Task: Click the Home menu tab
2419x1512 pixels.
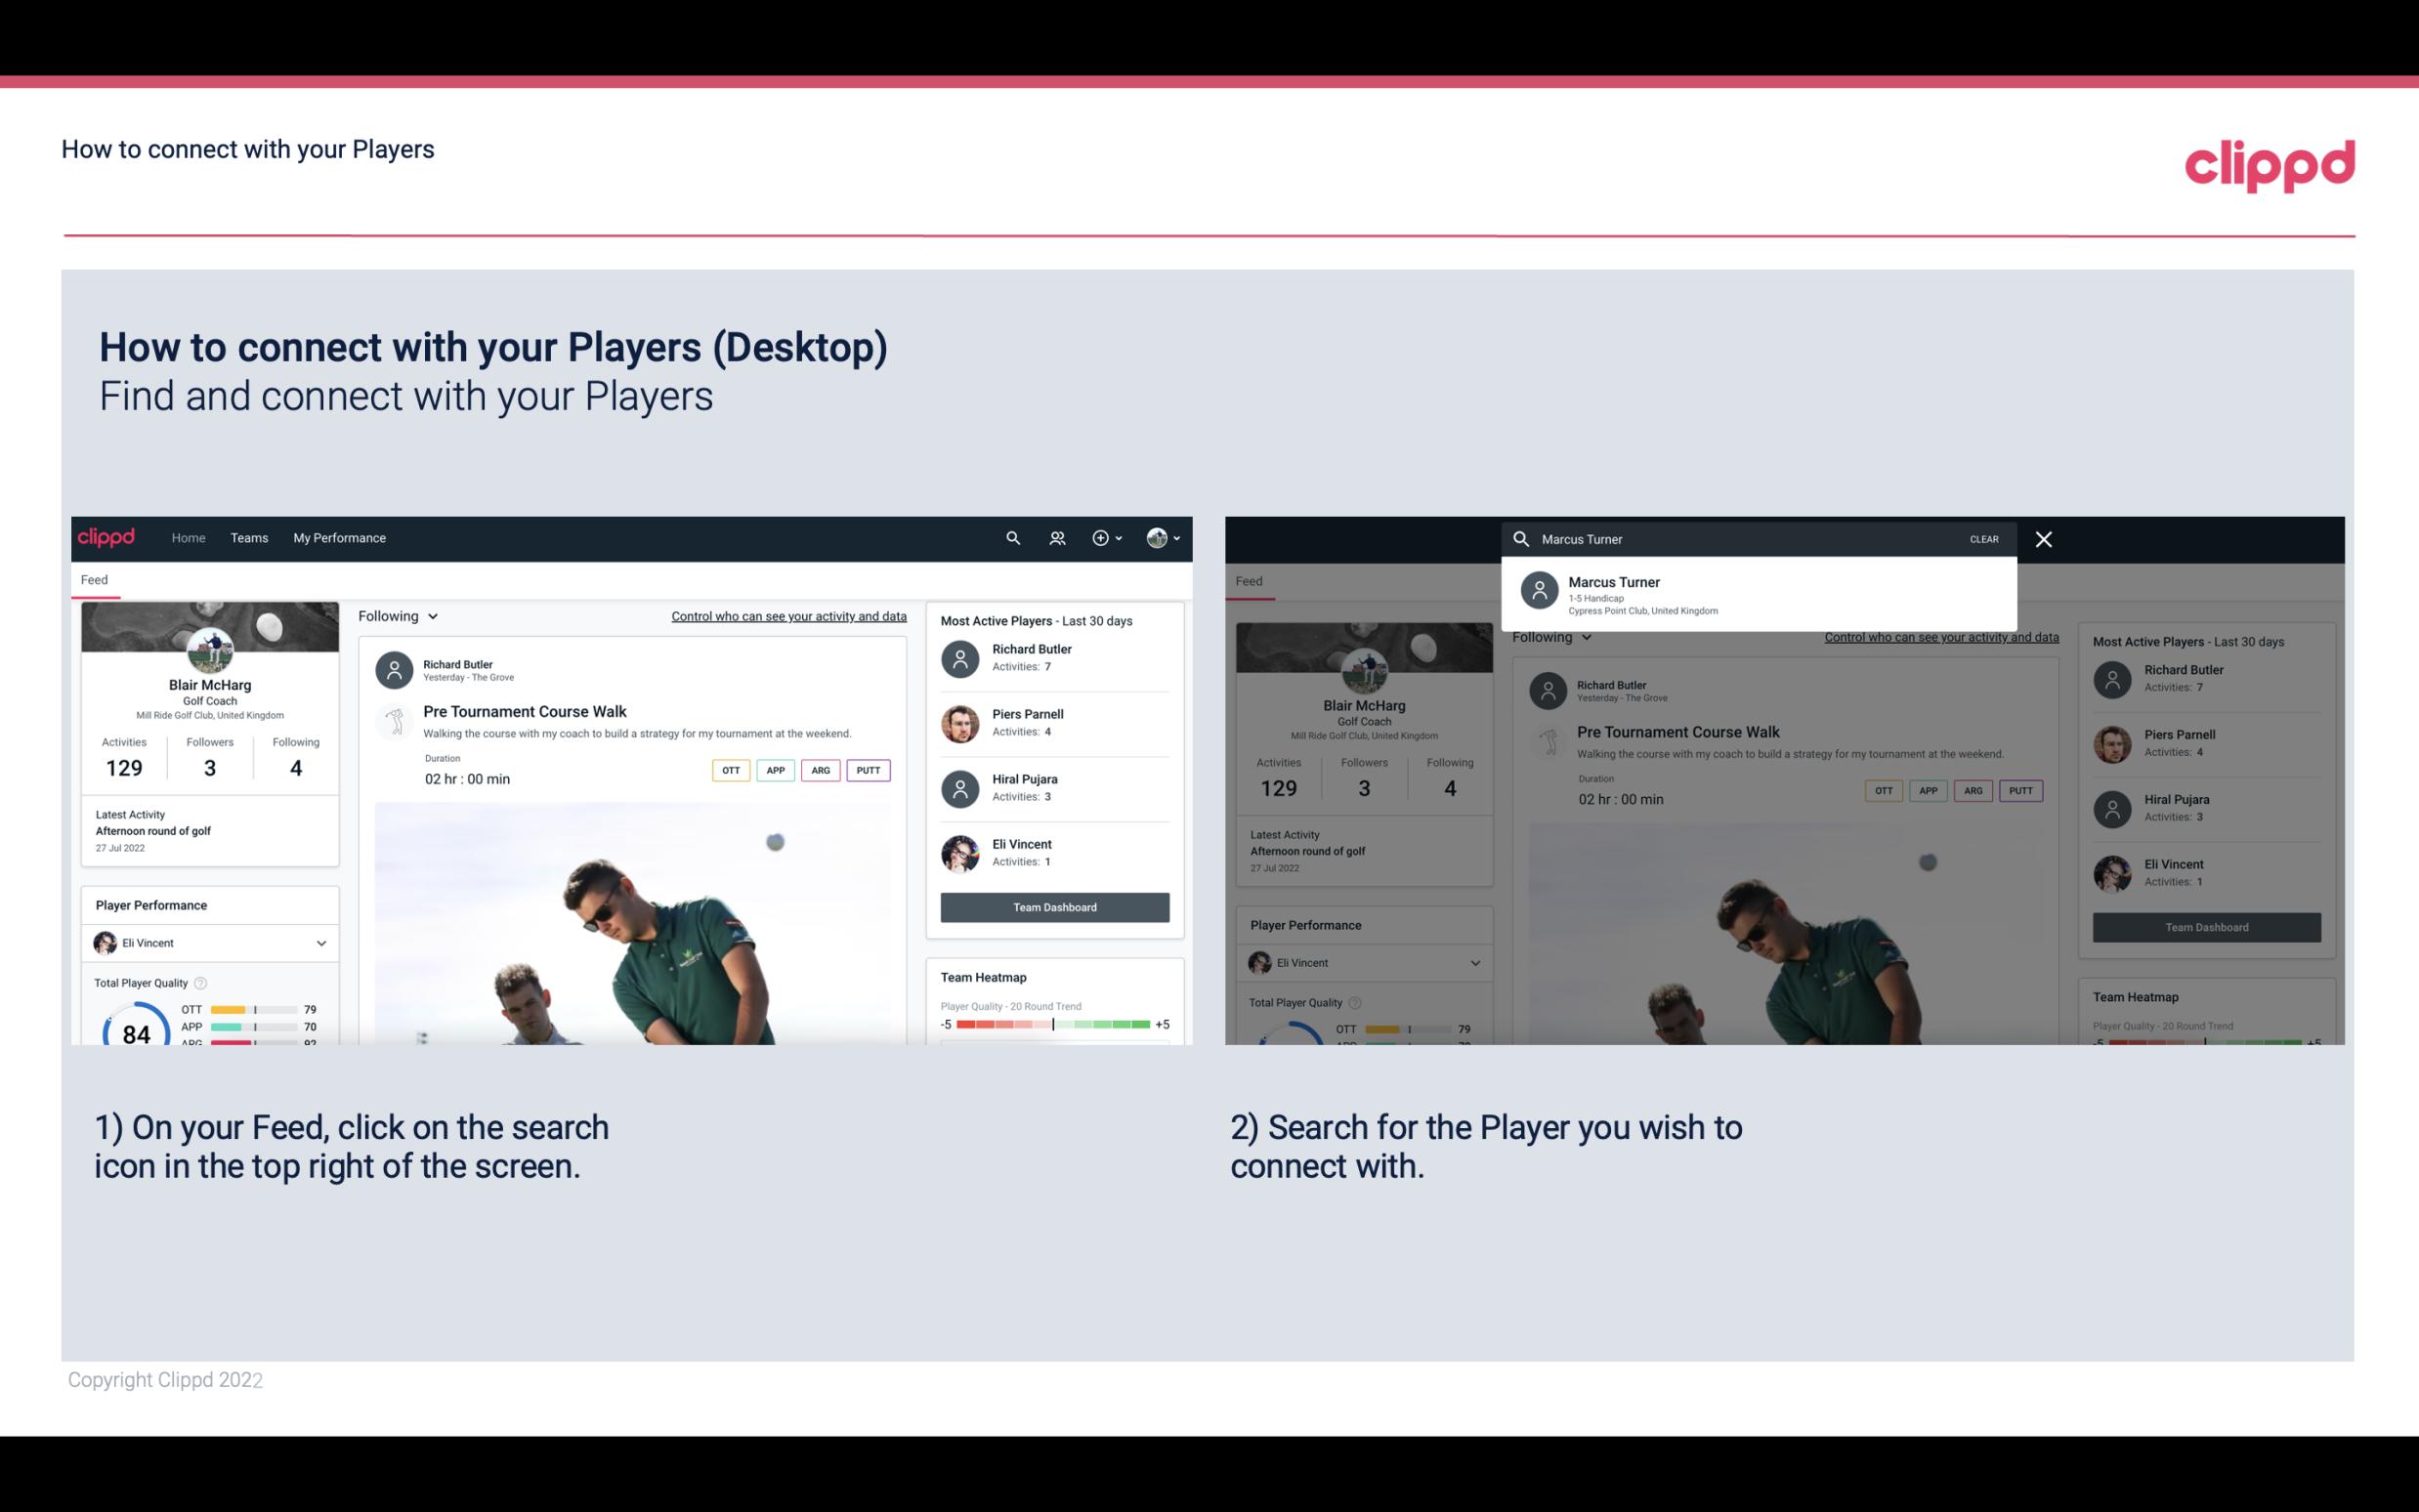Action: (x=187, y=536)
